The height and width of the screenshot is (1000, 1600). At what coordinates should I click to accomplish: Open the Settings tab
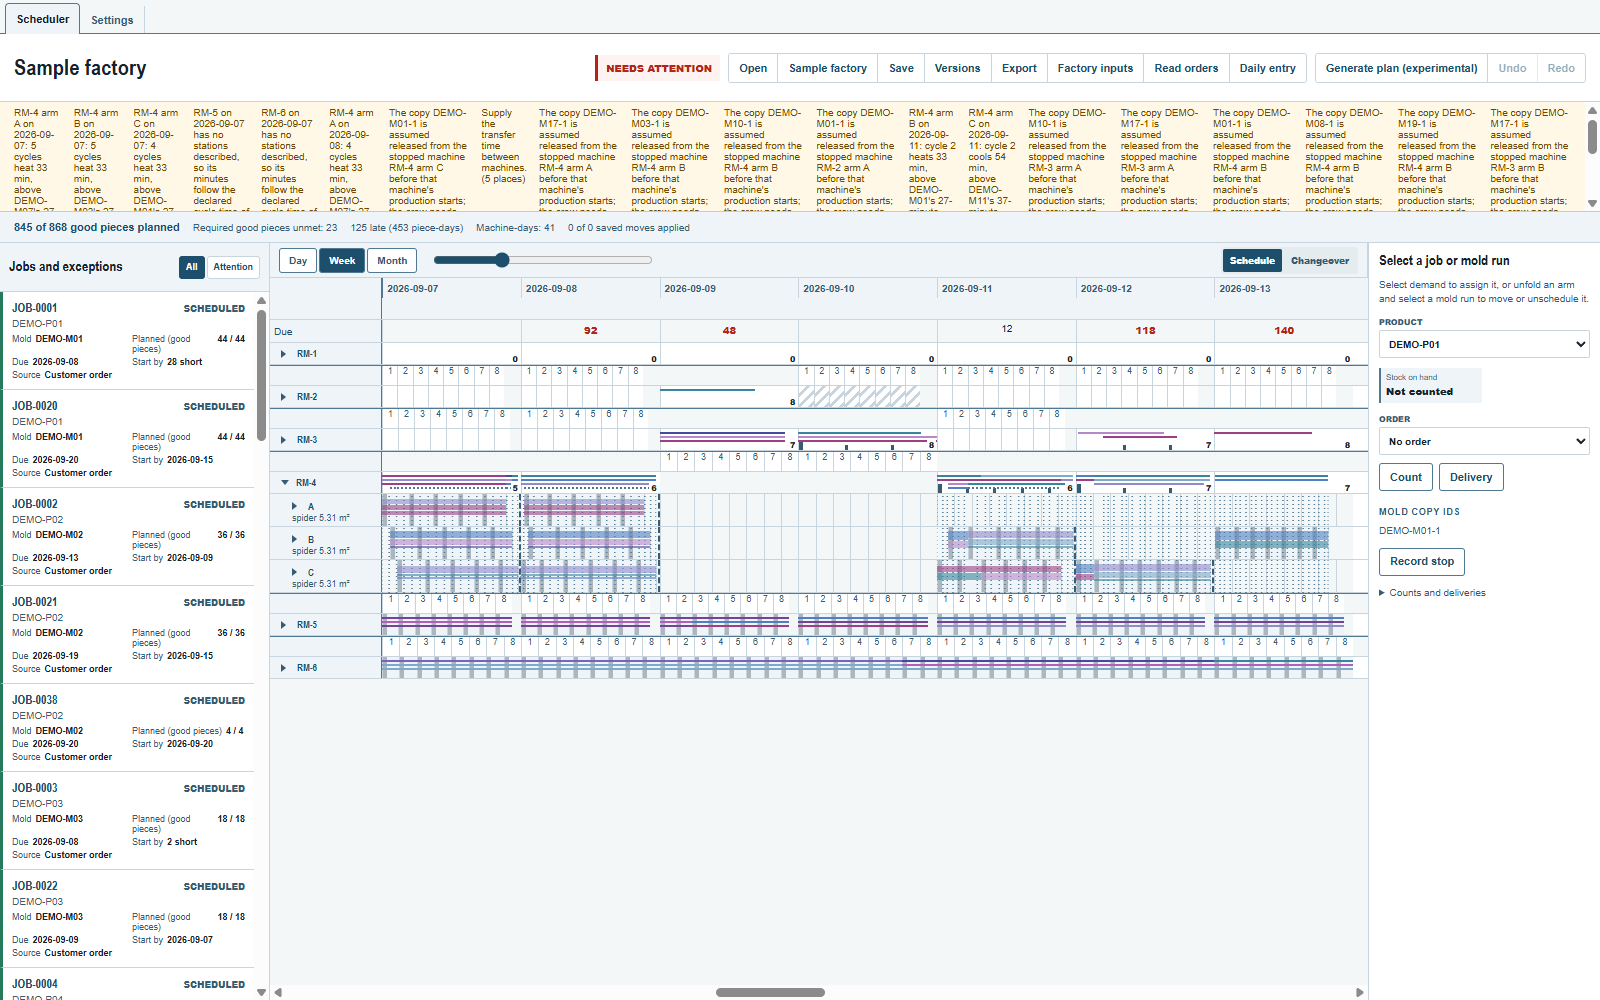coord(112,20)
